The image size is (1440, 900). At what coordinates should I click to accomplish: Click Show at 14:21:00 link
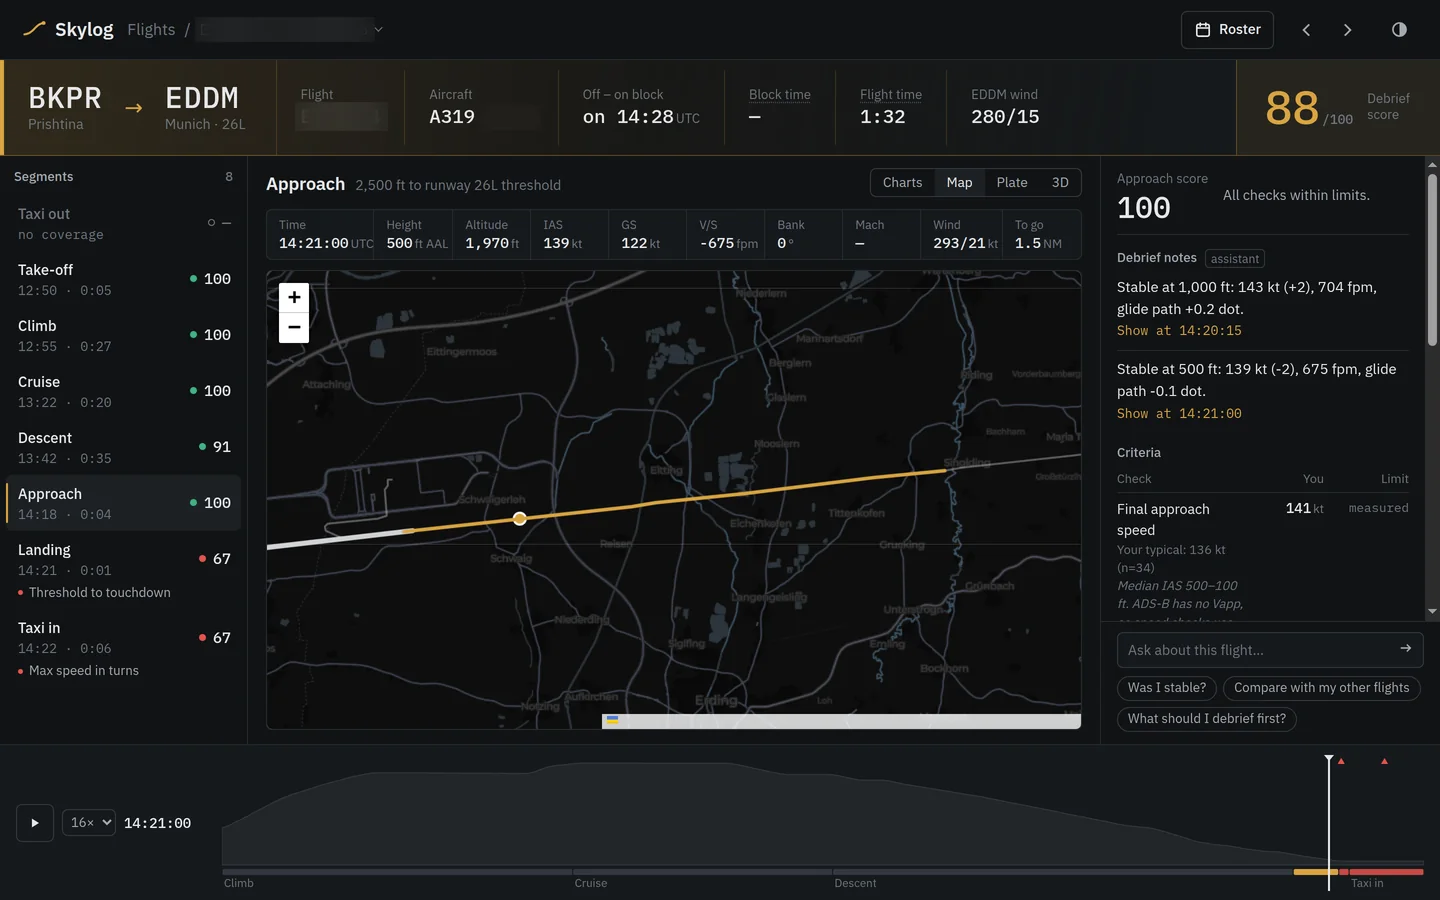(1179, 414)
